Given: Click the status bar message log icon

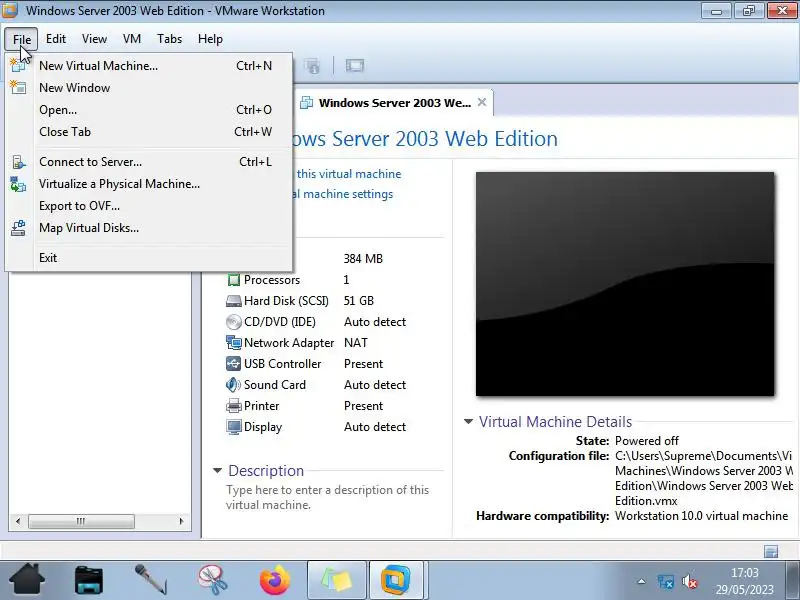Looking at the screenshot, I should point(771,551).
